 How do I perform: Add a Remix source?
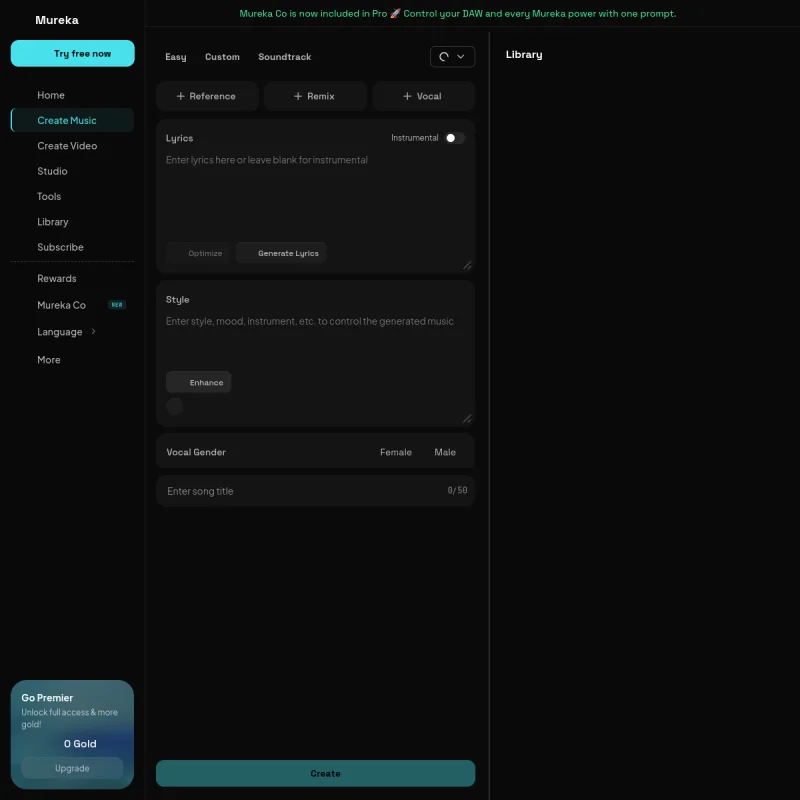click(315, 96)
